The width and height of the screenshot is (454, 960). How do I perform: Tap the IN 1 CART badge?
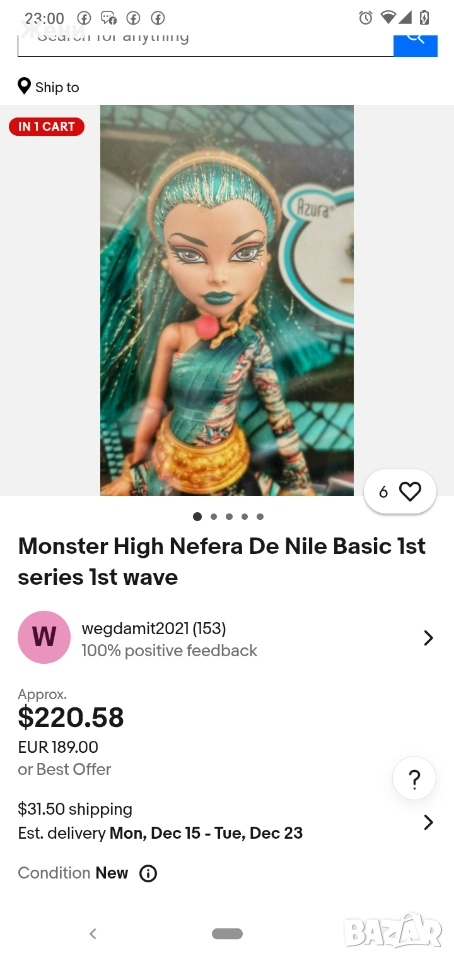point(47,127)
